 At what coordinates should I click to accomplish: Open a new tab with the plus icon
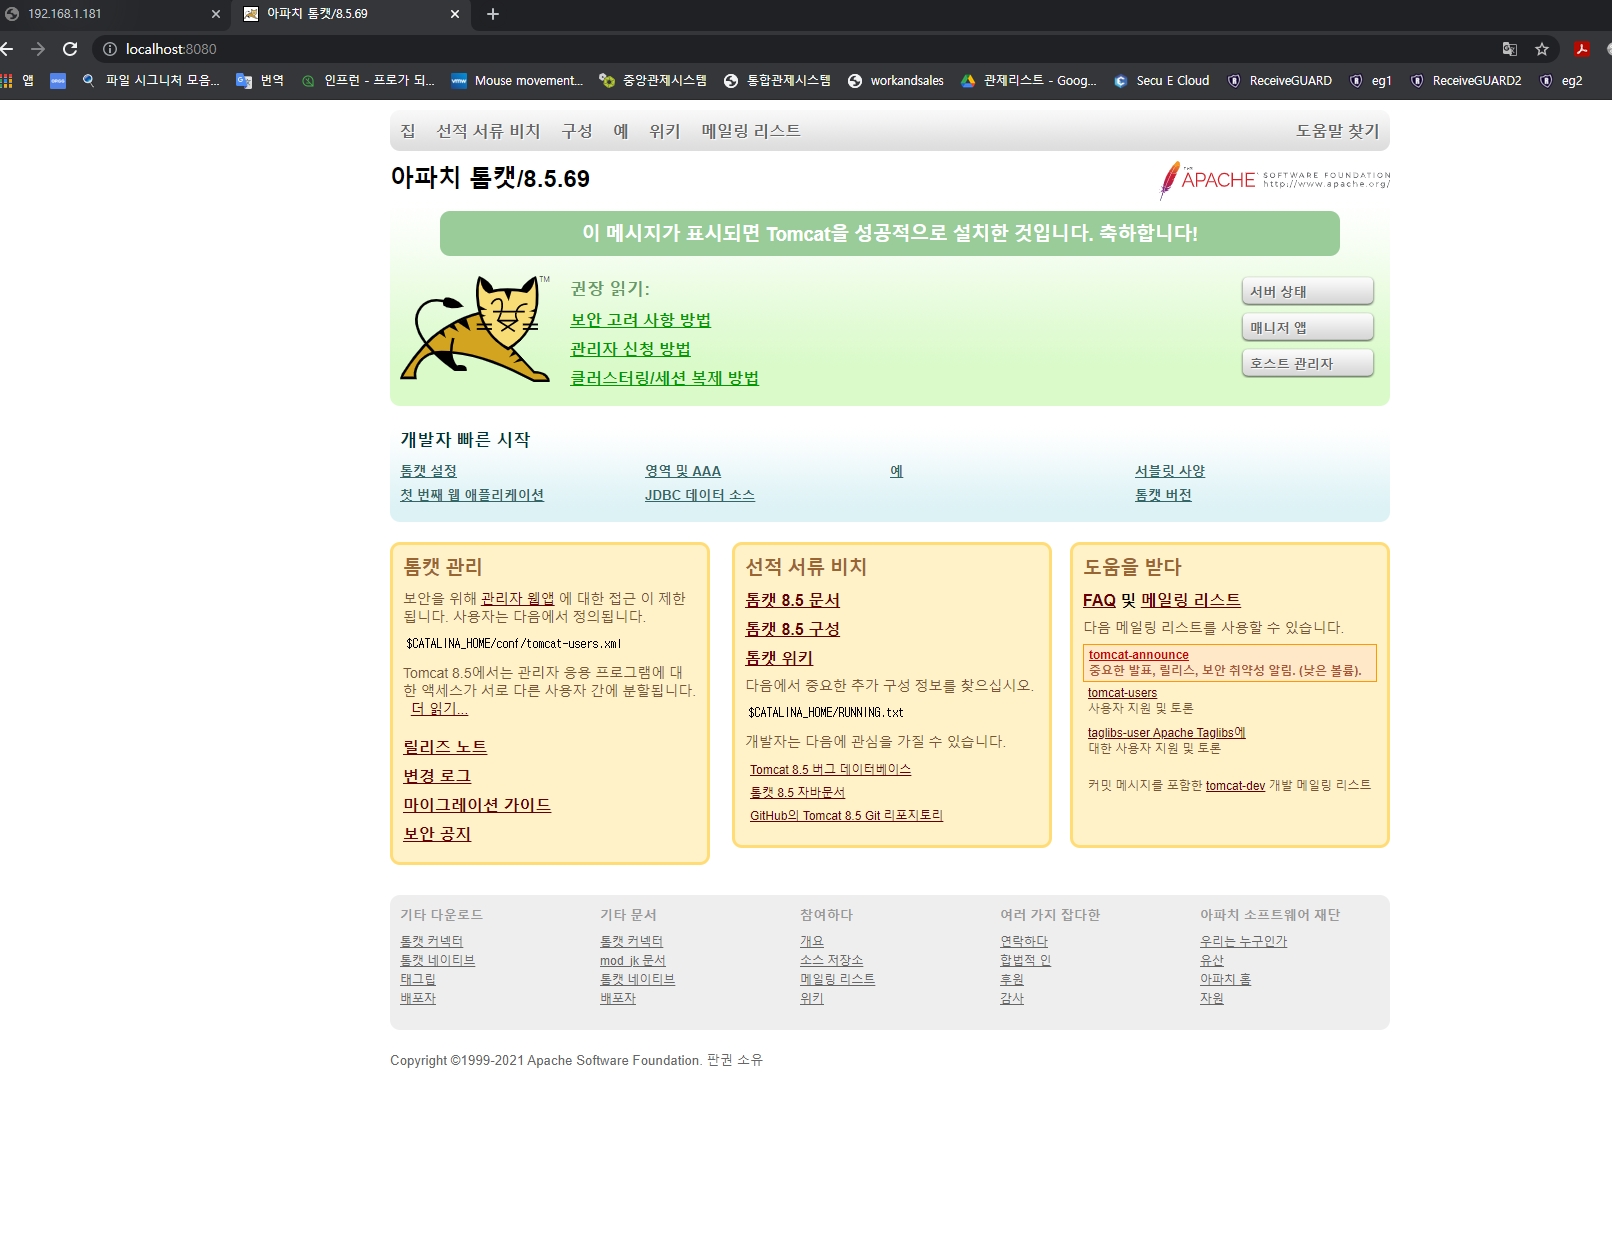coord(492,14)
